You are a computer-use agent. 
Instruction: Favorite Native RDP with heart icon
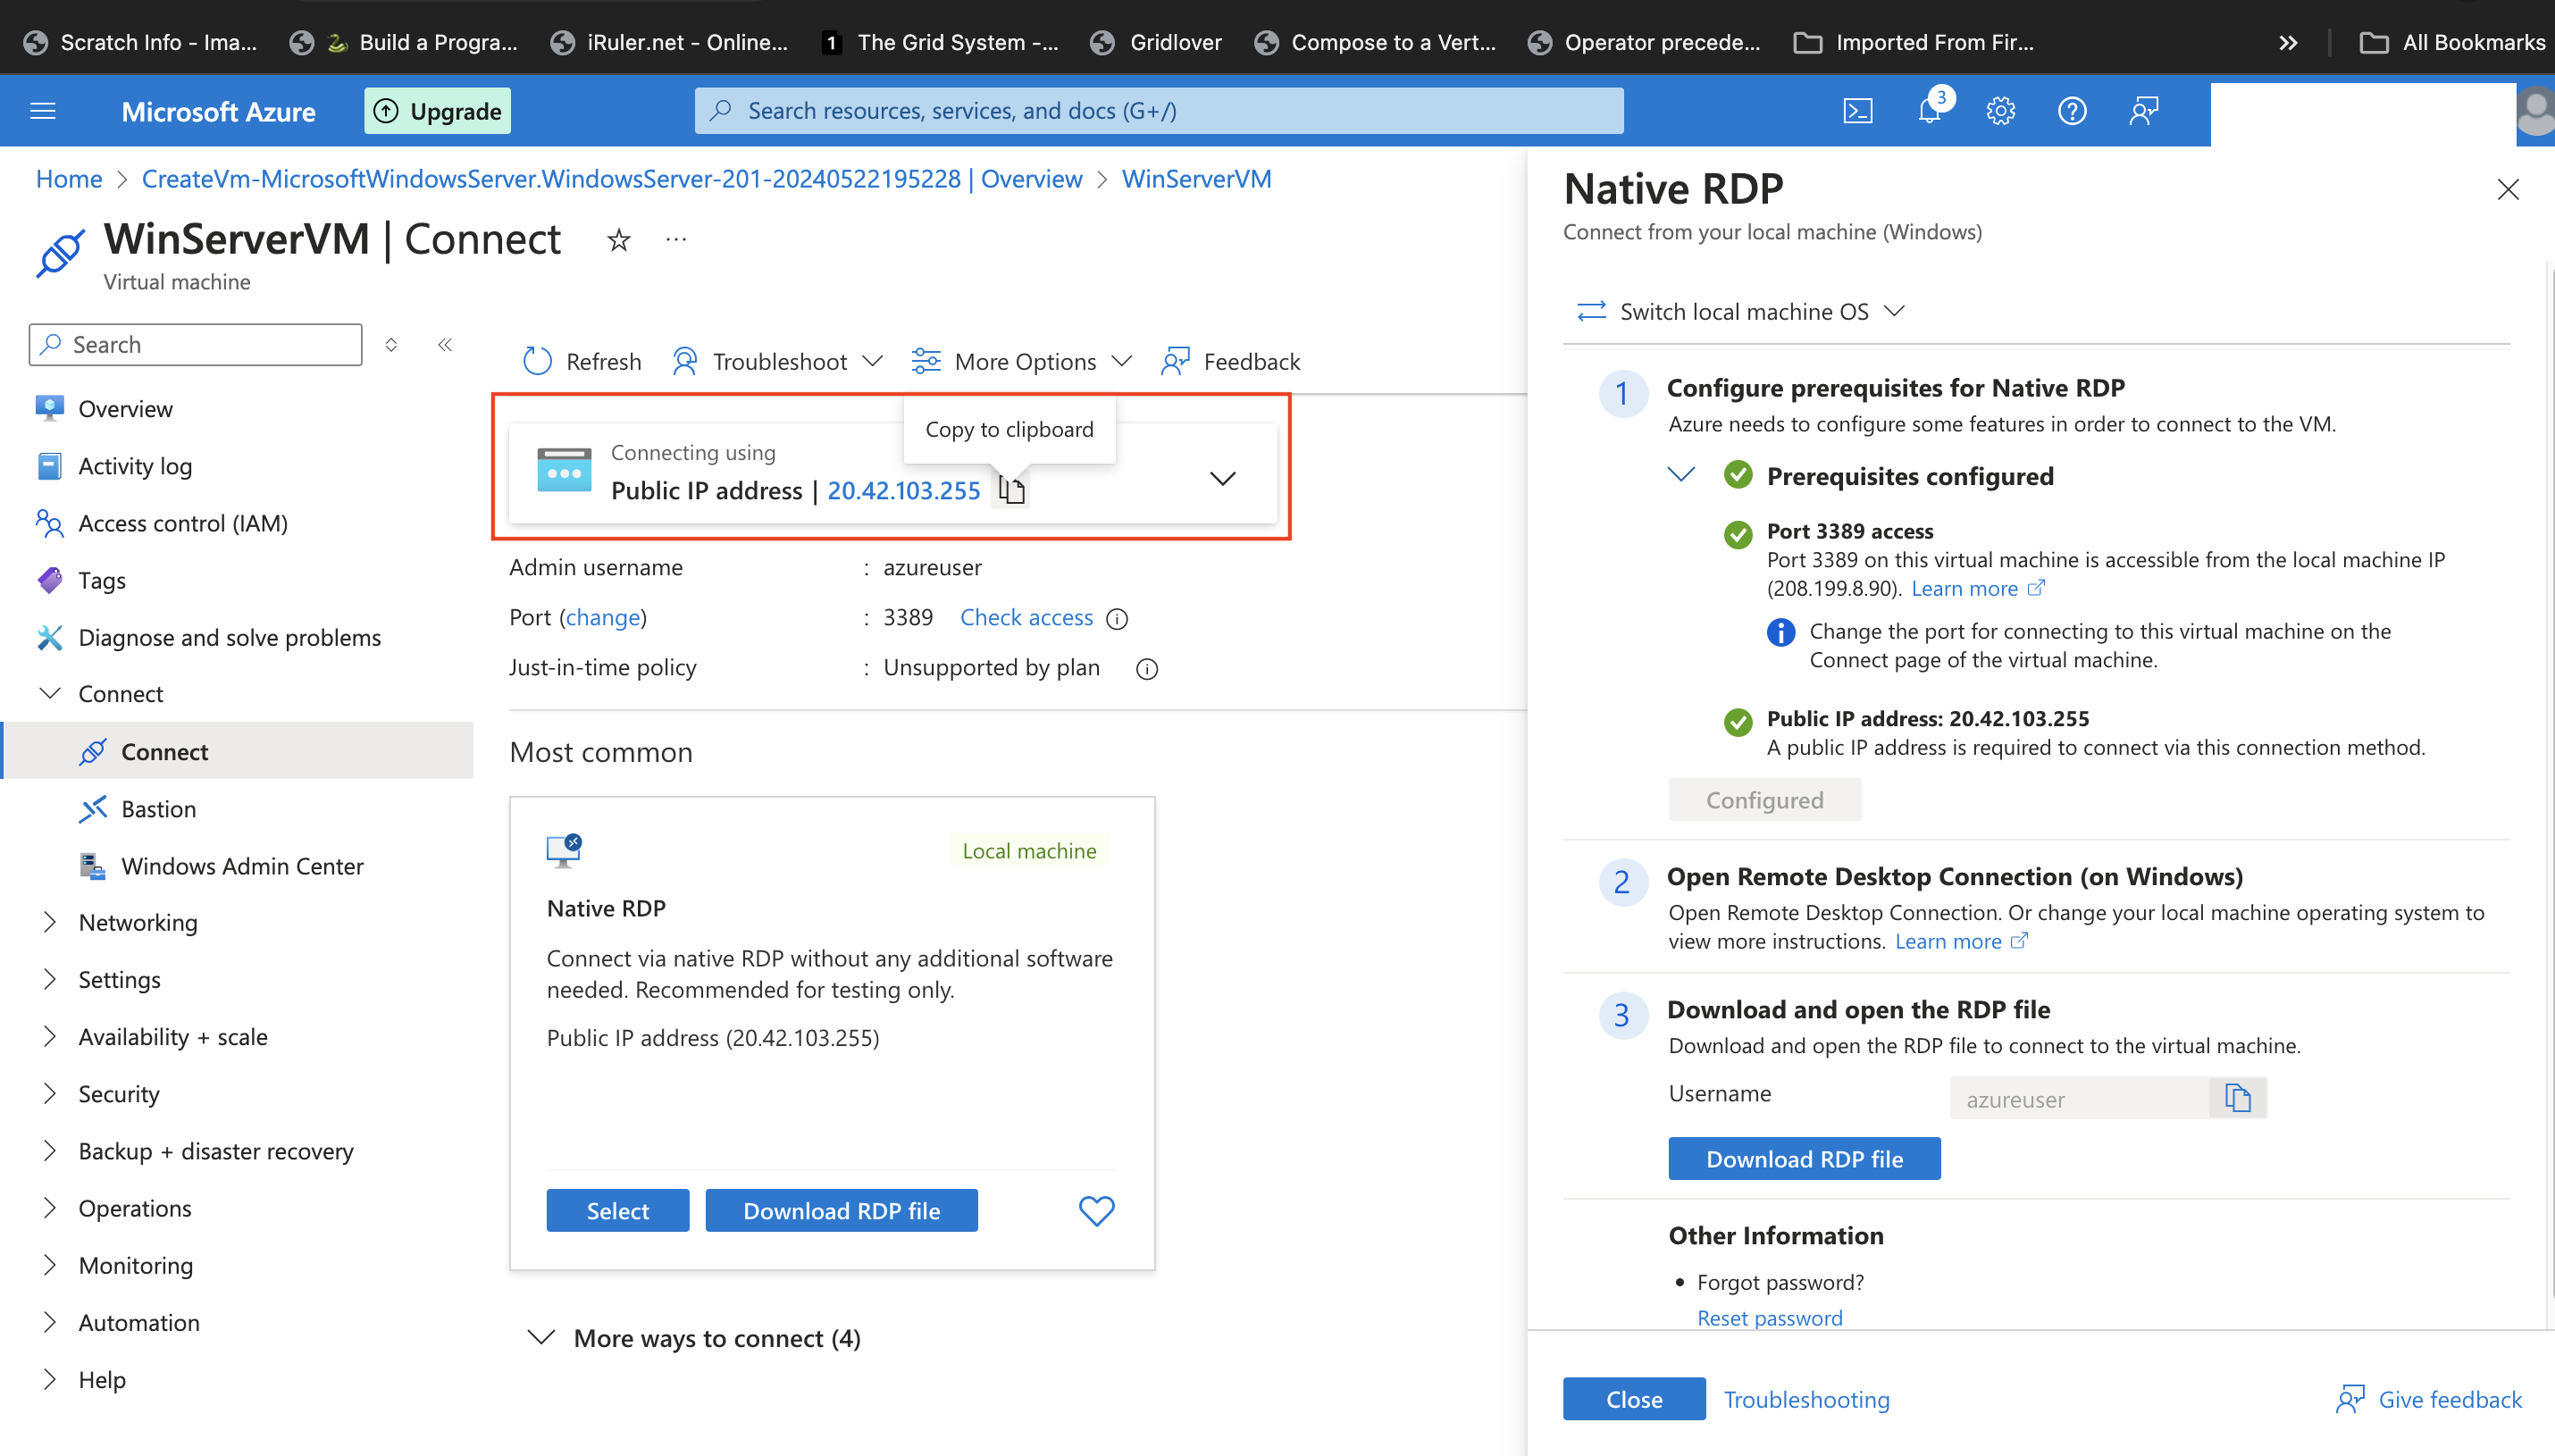click(1096, 1211)
